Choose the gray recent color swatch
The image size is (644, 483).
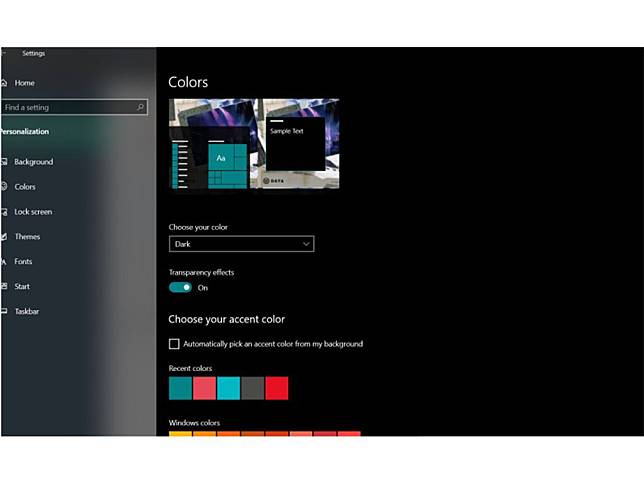(253, 388)
